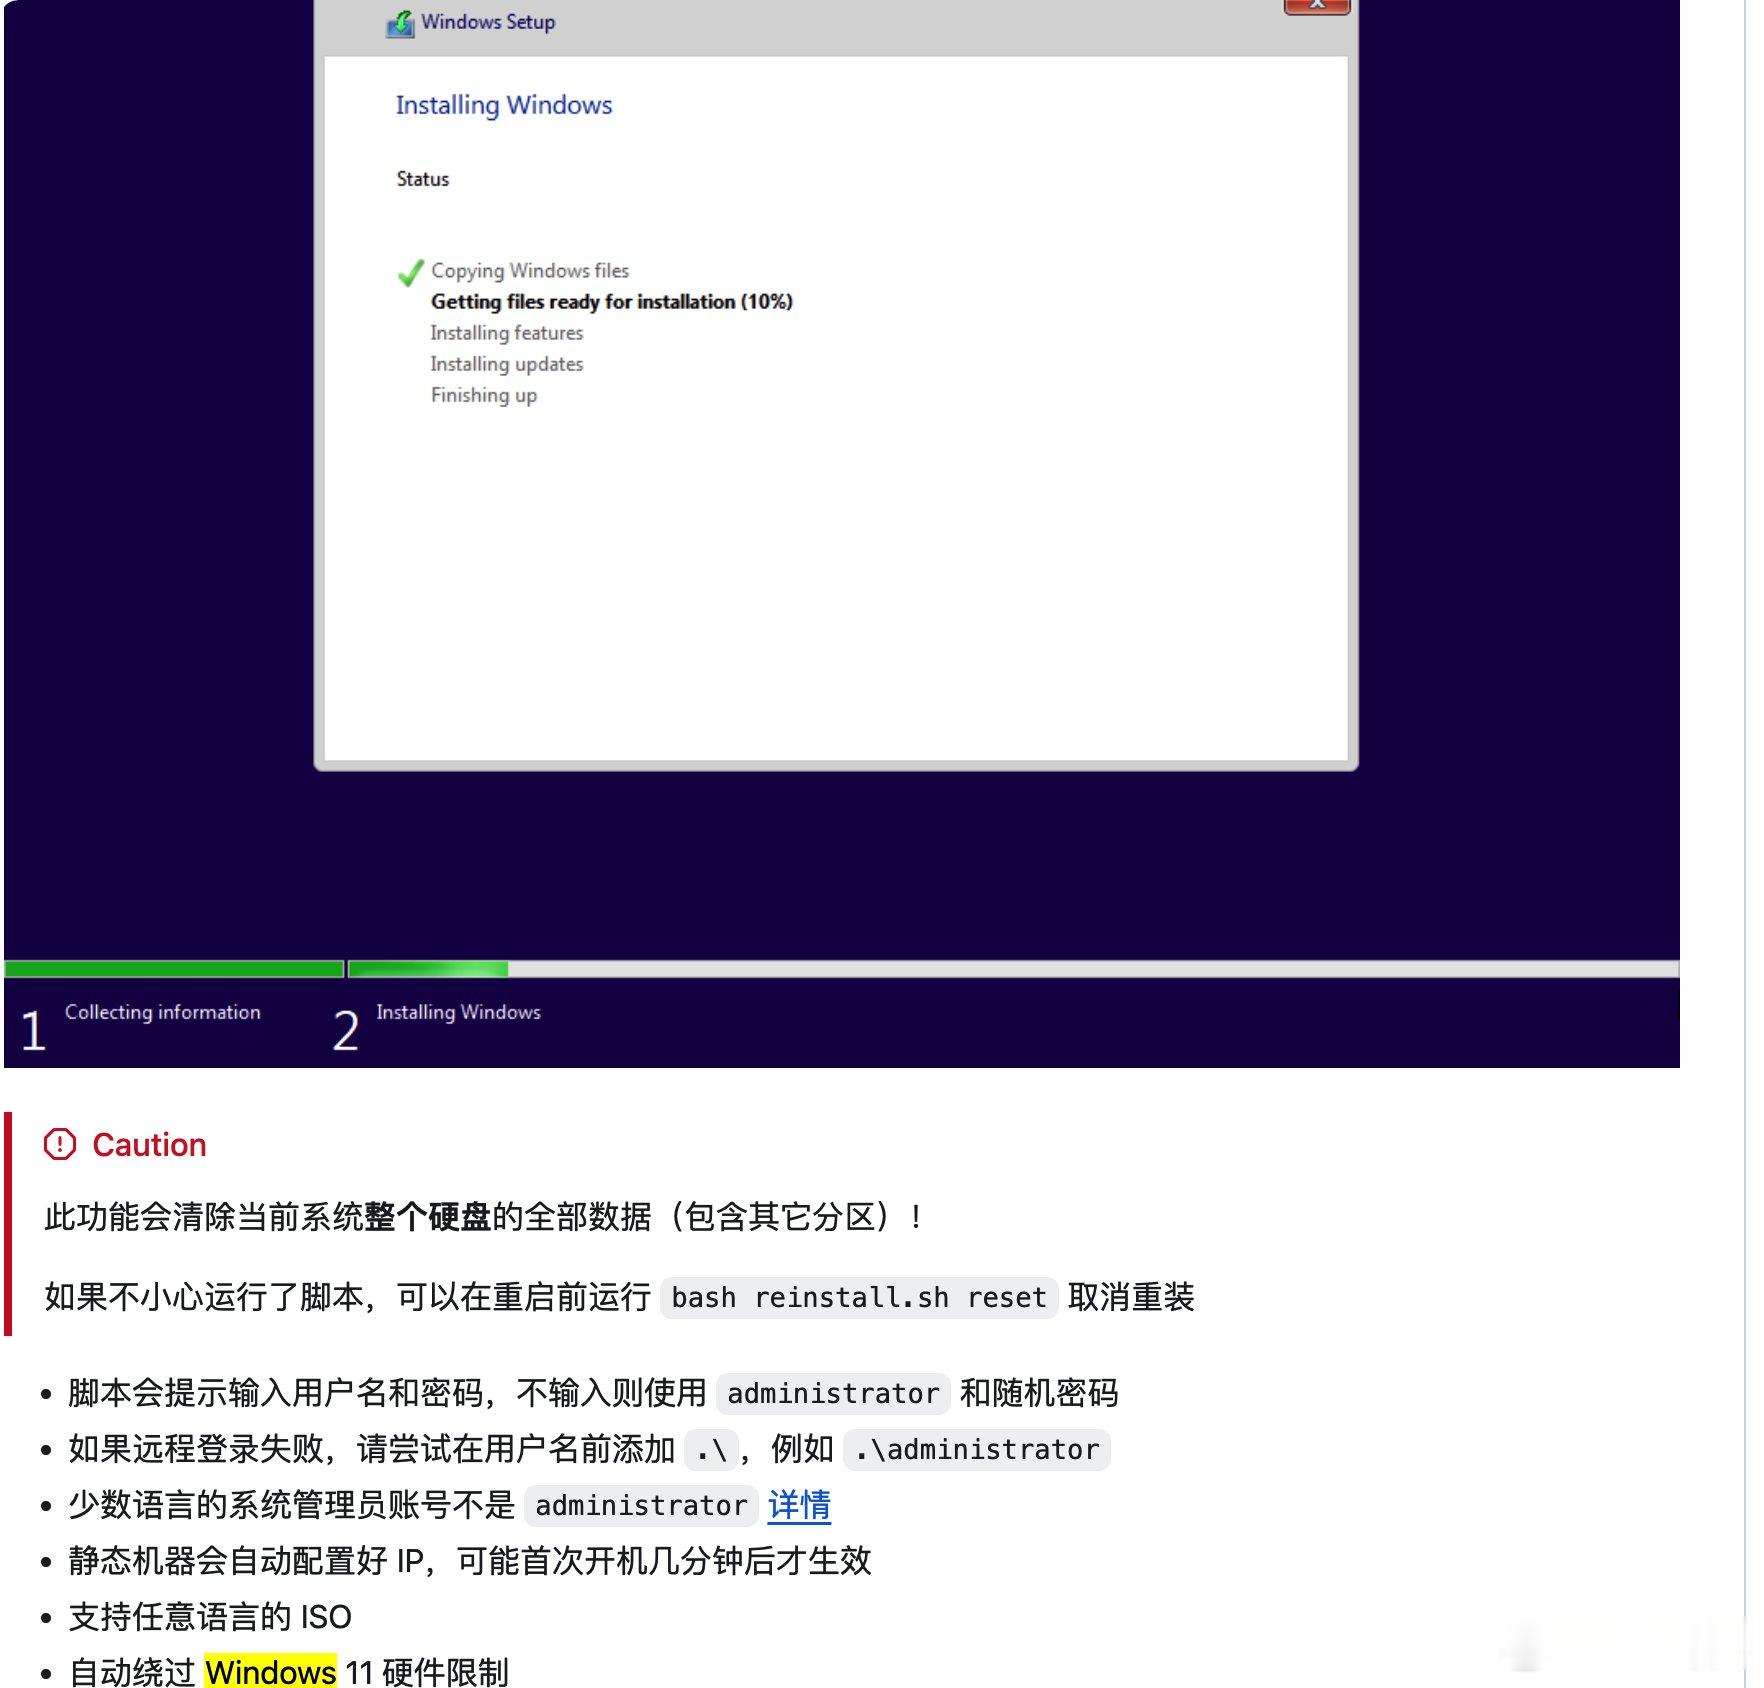Select the Copying Windows files line
Viewport: 1764px width, 1688px height.
point(530,271)
